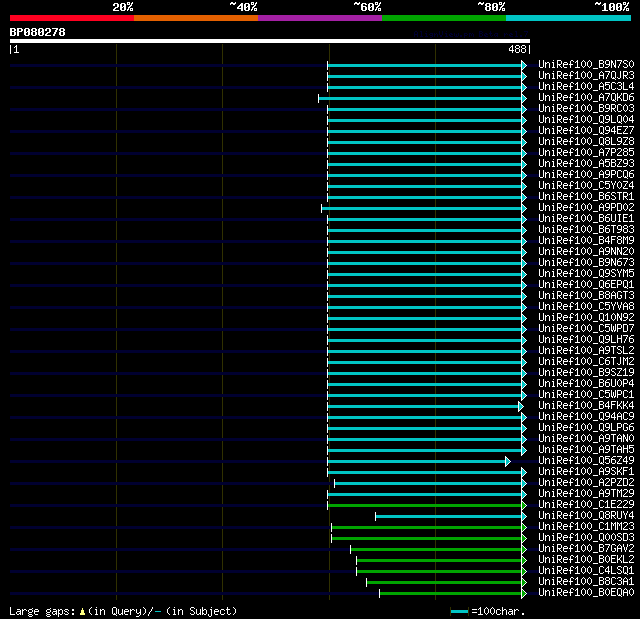This screenshot has height=619, width=640.
Task: Select the UniRef100_B6STR1 label
Action: [586, 197]
